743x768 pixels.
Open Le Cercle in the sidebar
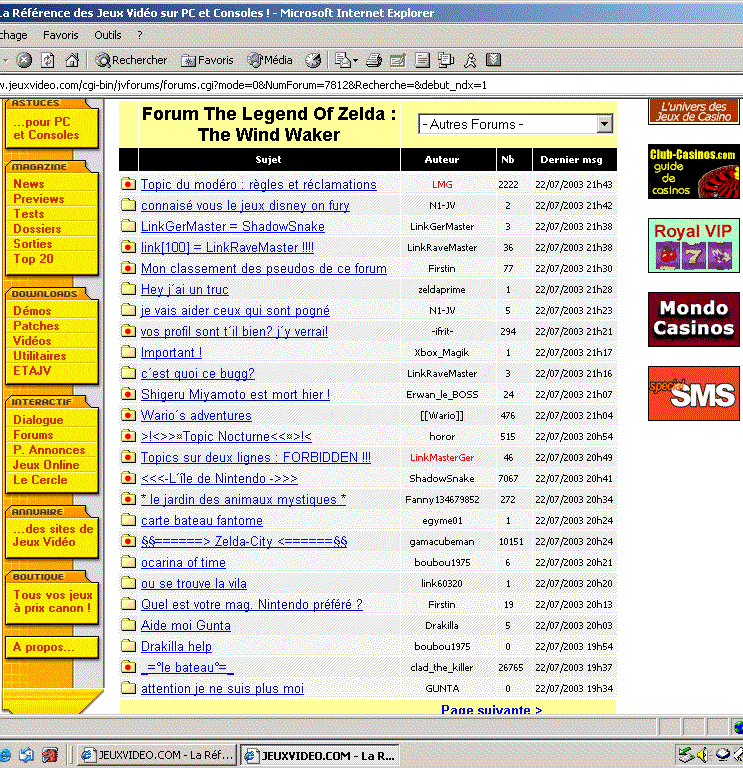tap(40, 480)
